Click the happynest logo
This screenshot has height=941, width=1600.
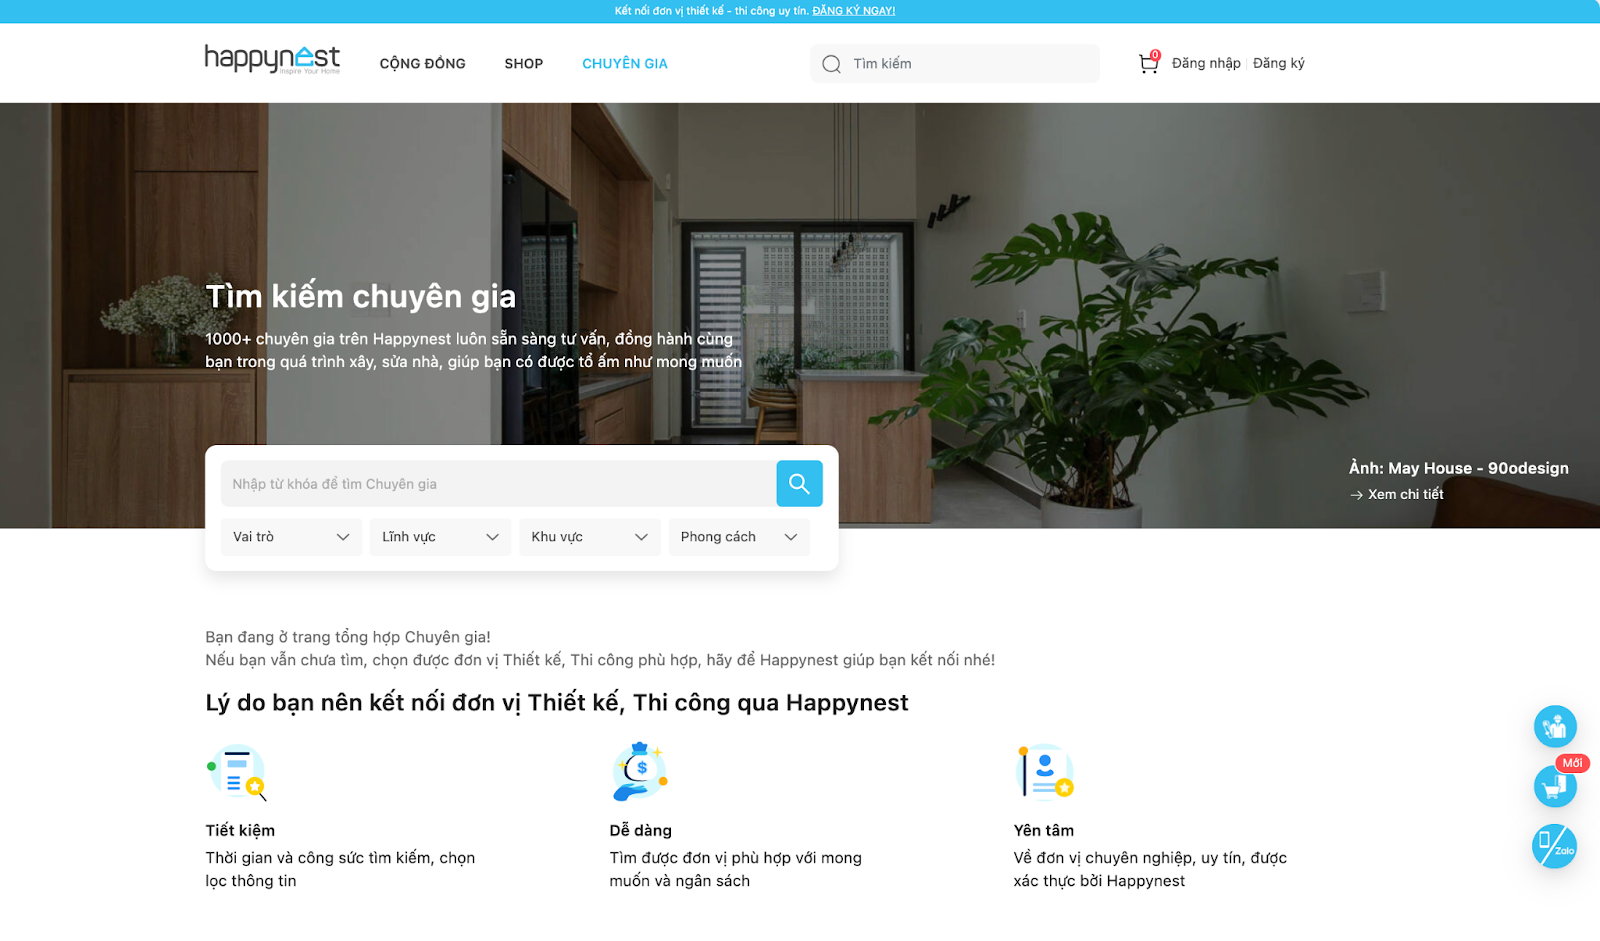point(272,59)
